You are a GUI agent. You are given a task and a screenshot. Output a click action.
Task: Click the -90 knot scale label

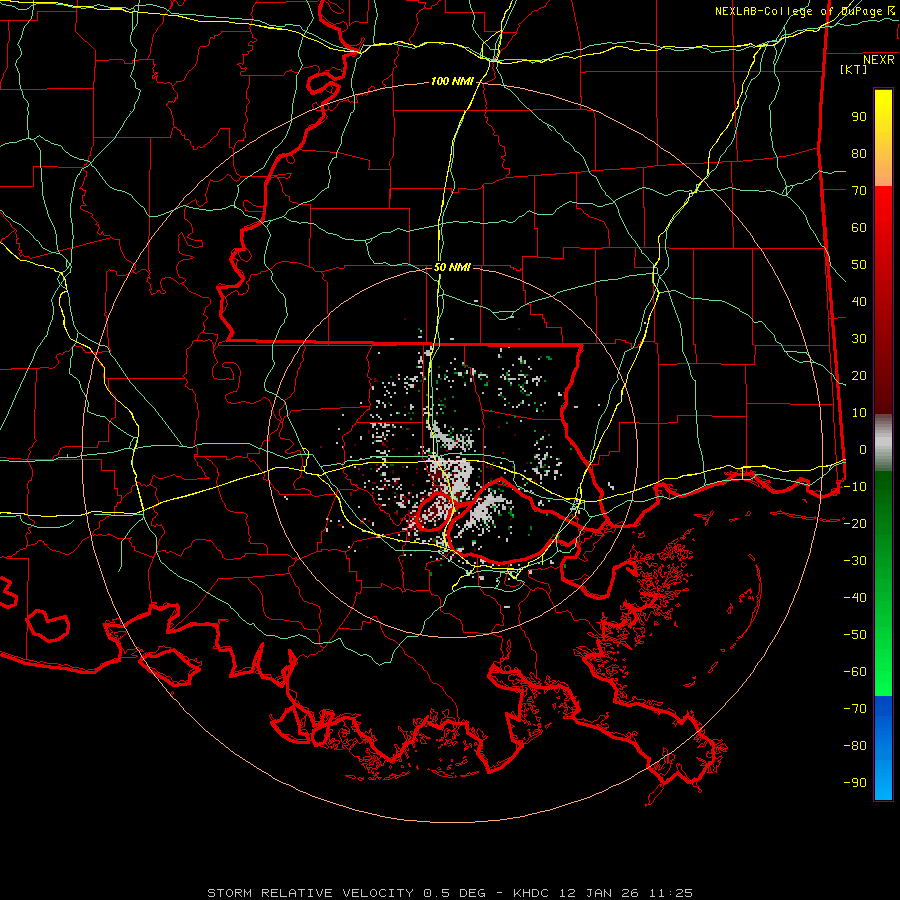[x=855, y=783]
